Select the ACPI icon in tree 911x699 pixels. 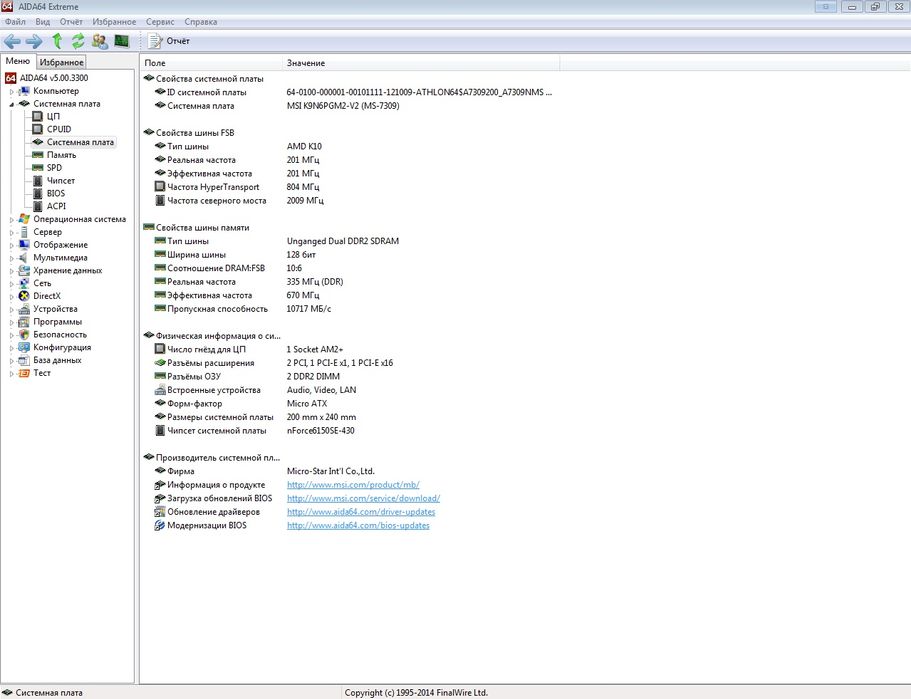[x=38, y=206]
